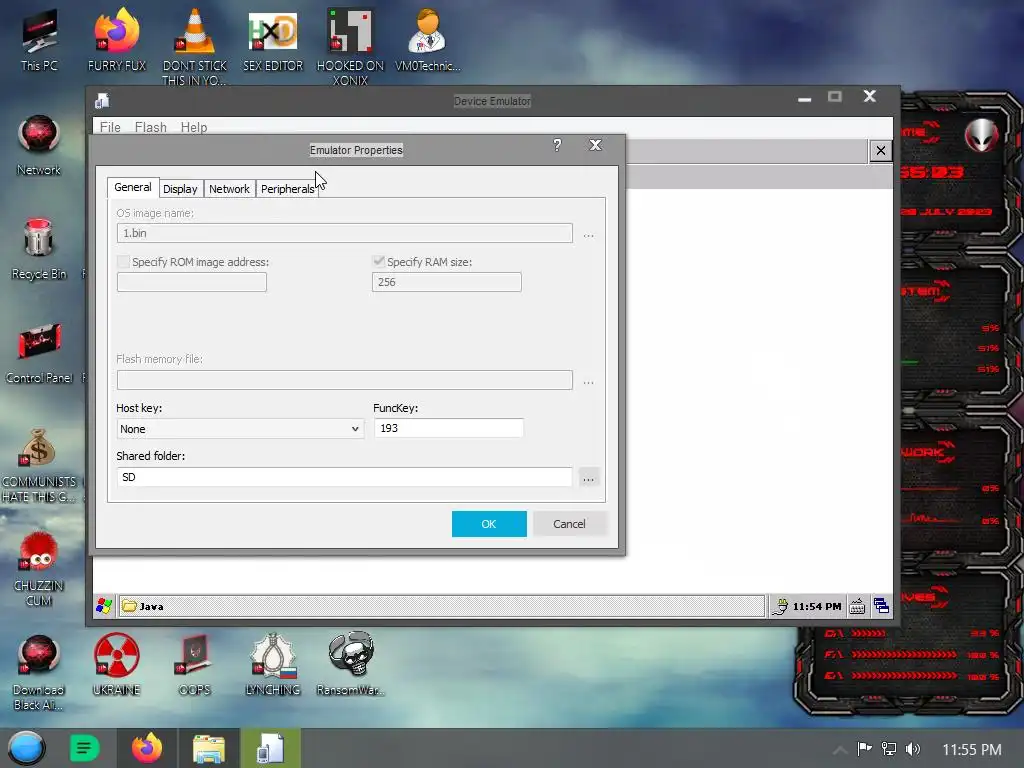This screenshot has height=768, width=1024.
Task: Click the 11:55 PM system clock
Action: tap(972, 749)
